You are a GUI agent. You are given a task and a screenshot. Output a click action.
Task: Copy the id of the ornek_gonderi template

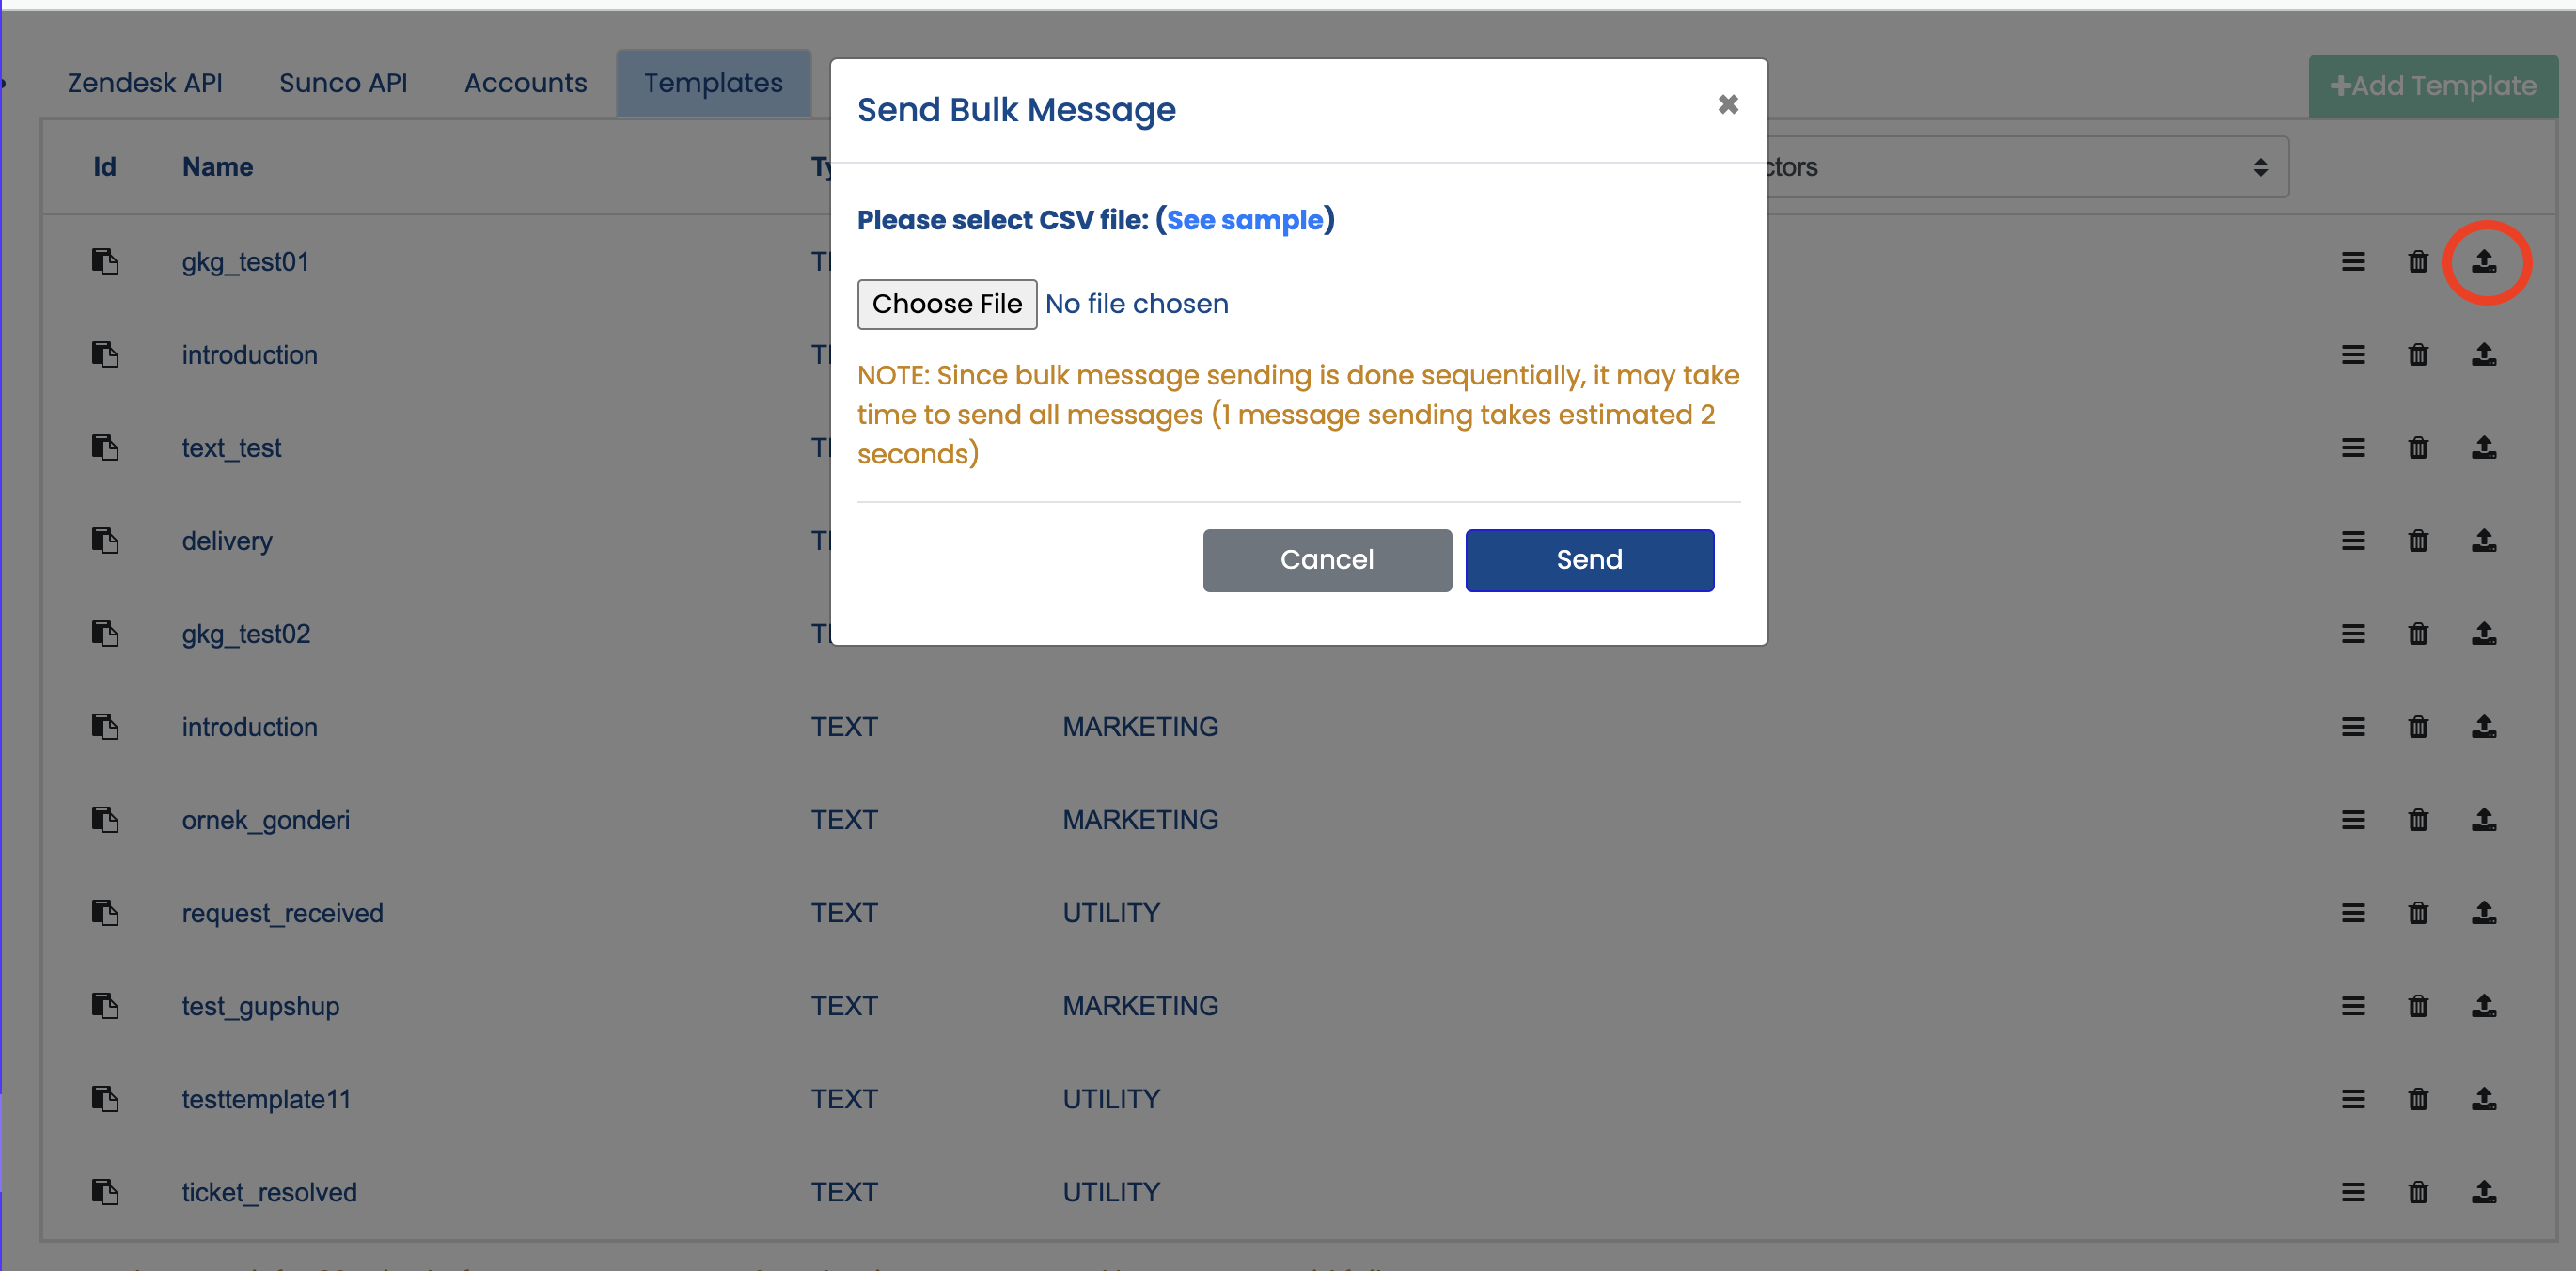tap(105, 820)
